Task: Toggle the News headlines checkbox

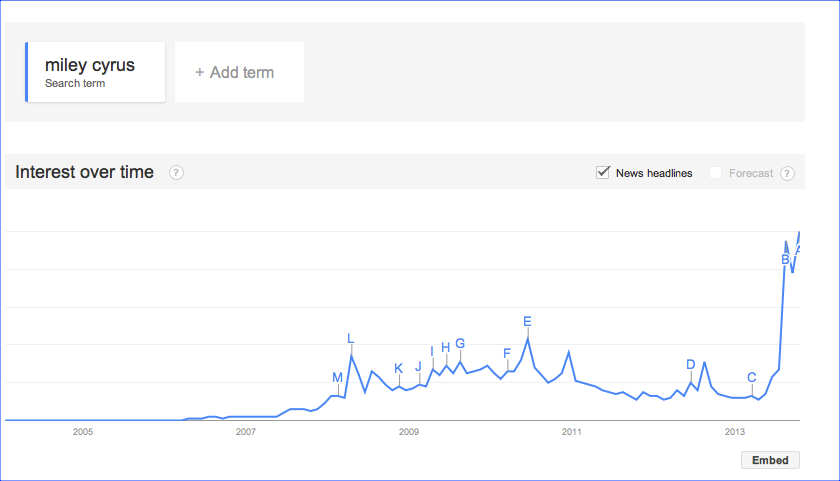Action: (x=603, y=173)
